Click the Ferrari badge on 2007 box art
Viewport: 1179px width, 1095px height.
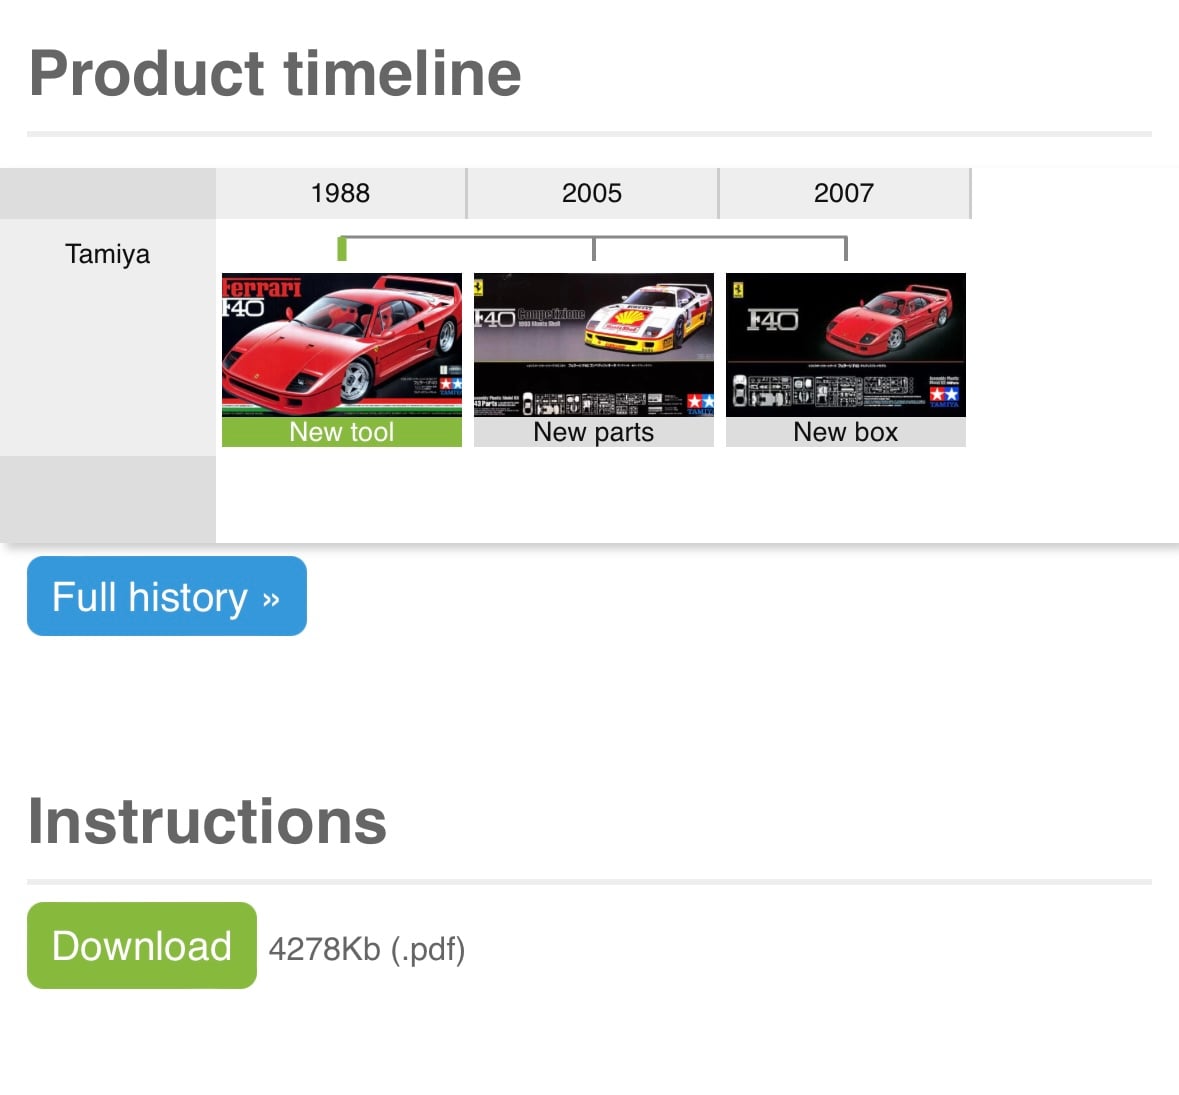(738, 289)
